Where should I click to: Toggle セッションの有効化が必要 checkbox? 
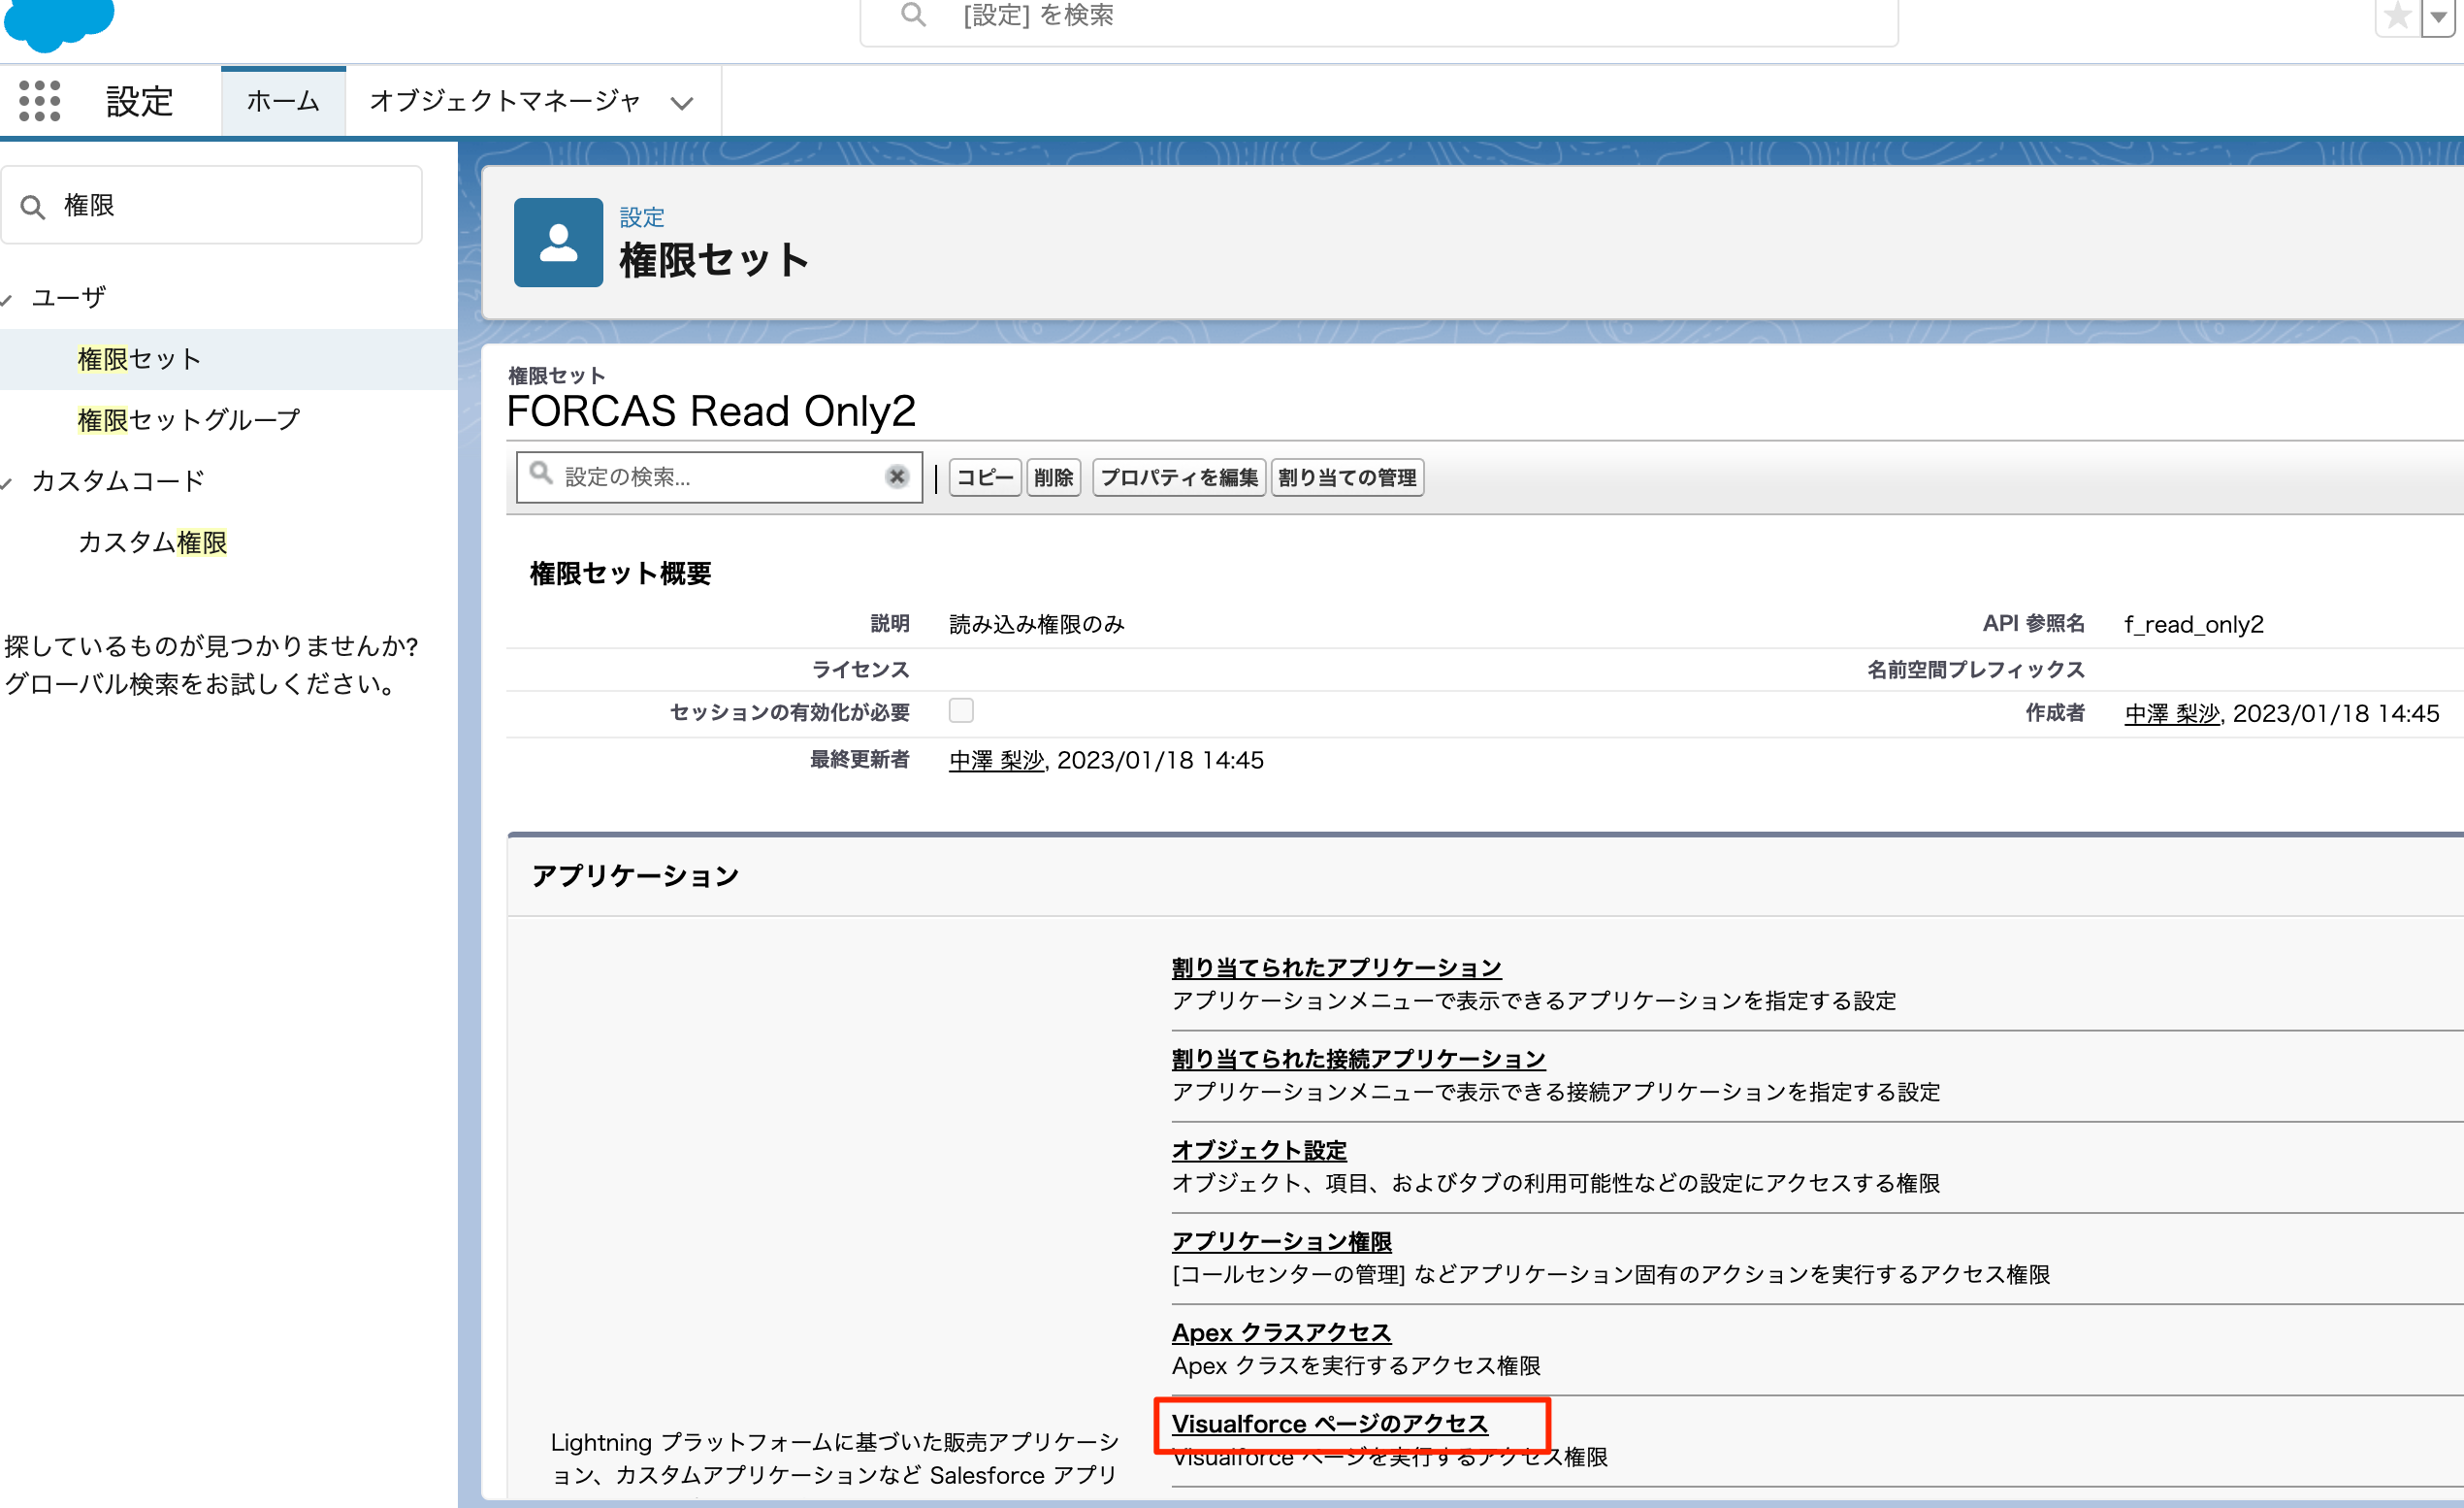click(x=961, y=711)
